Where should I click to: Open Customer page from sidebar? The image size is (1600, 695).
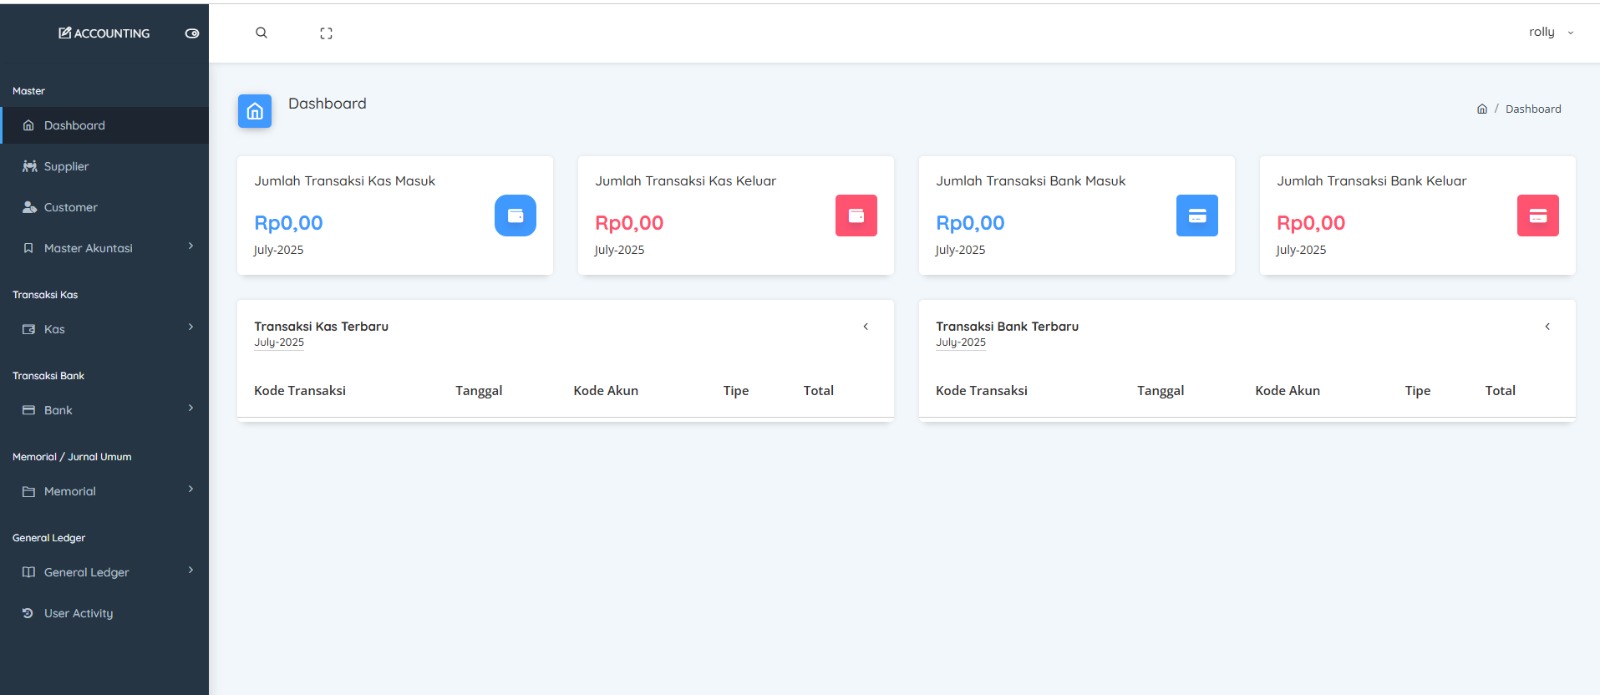point(105,207)
